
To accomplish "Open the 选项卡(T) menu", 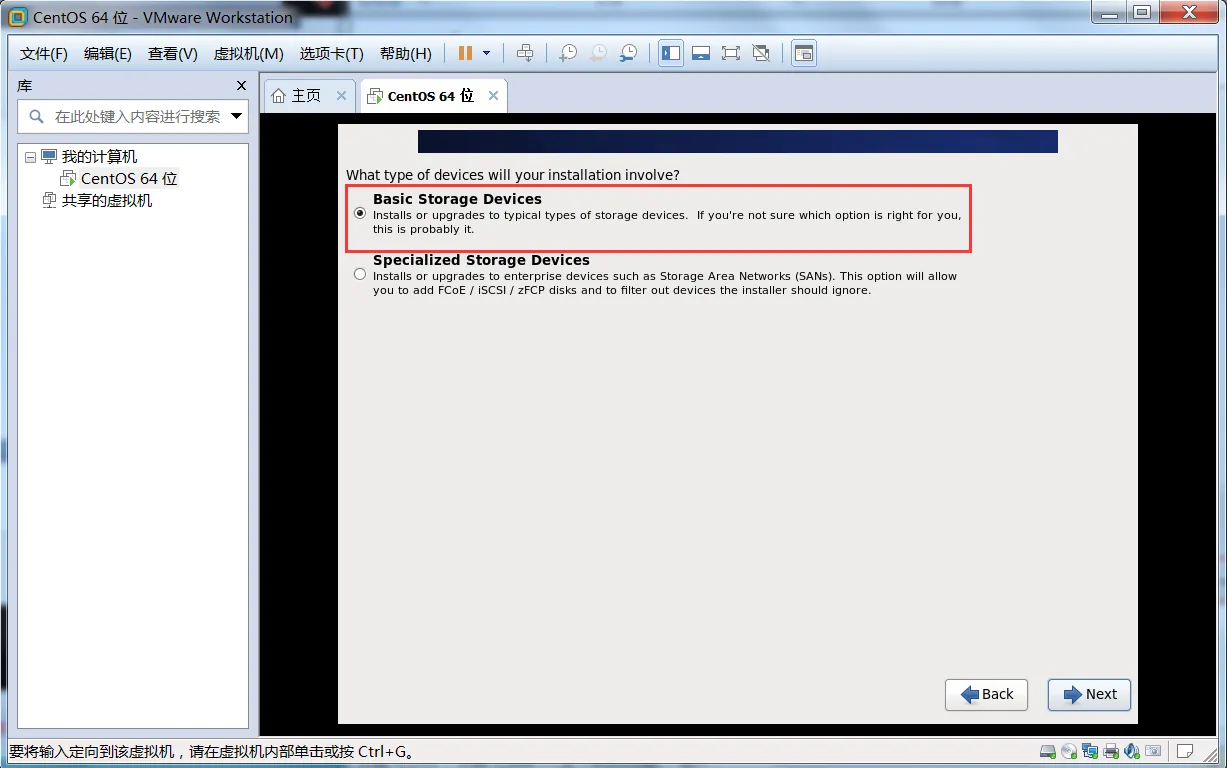I will (x=332, y=54).
